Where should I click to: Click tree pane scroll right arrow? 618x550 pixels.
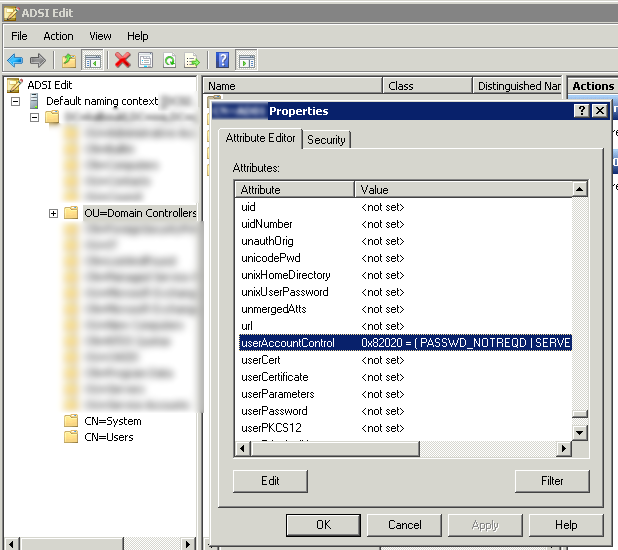[x=188, y=544]
